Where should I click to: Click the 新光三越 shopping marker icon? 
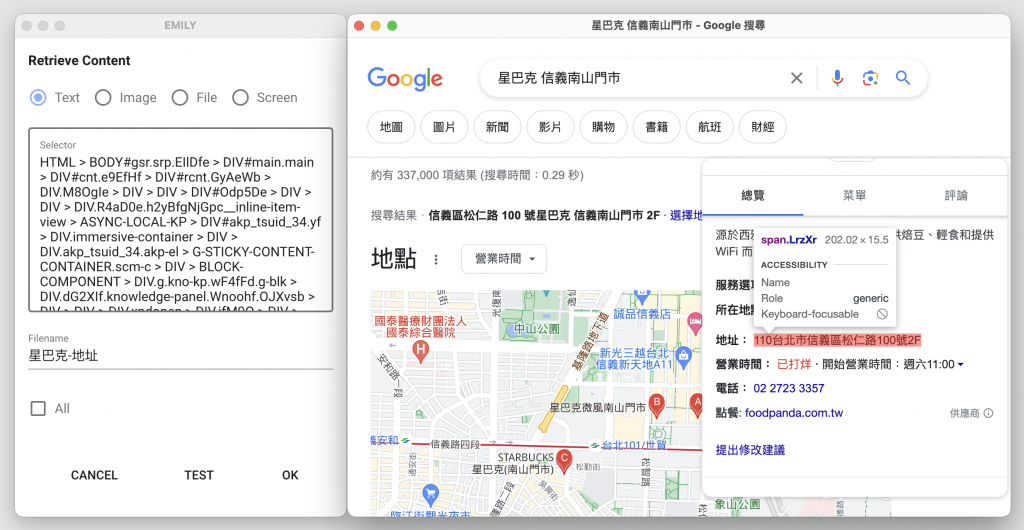683,356
